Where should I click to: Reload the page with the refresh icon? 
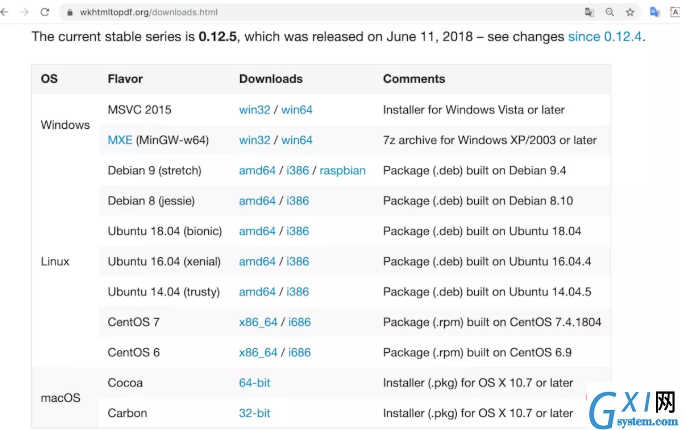(45, 12)
